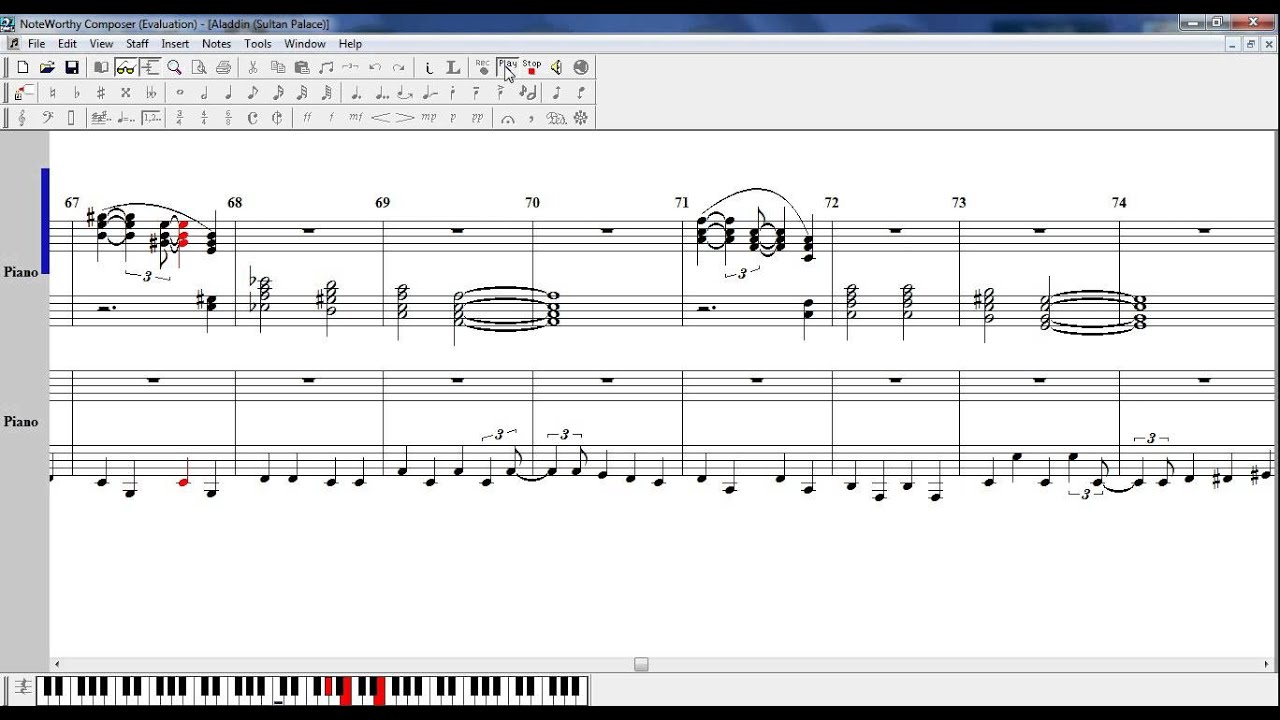Screen dimensions: 1280x720
Task: Click the lowercase i toolbar icon
Action: (x=429, y=67)
